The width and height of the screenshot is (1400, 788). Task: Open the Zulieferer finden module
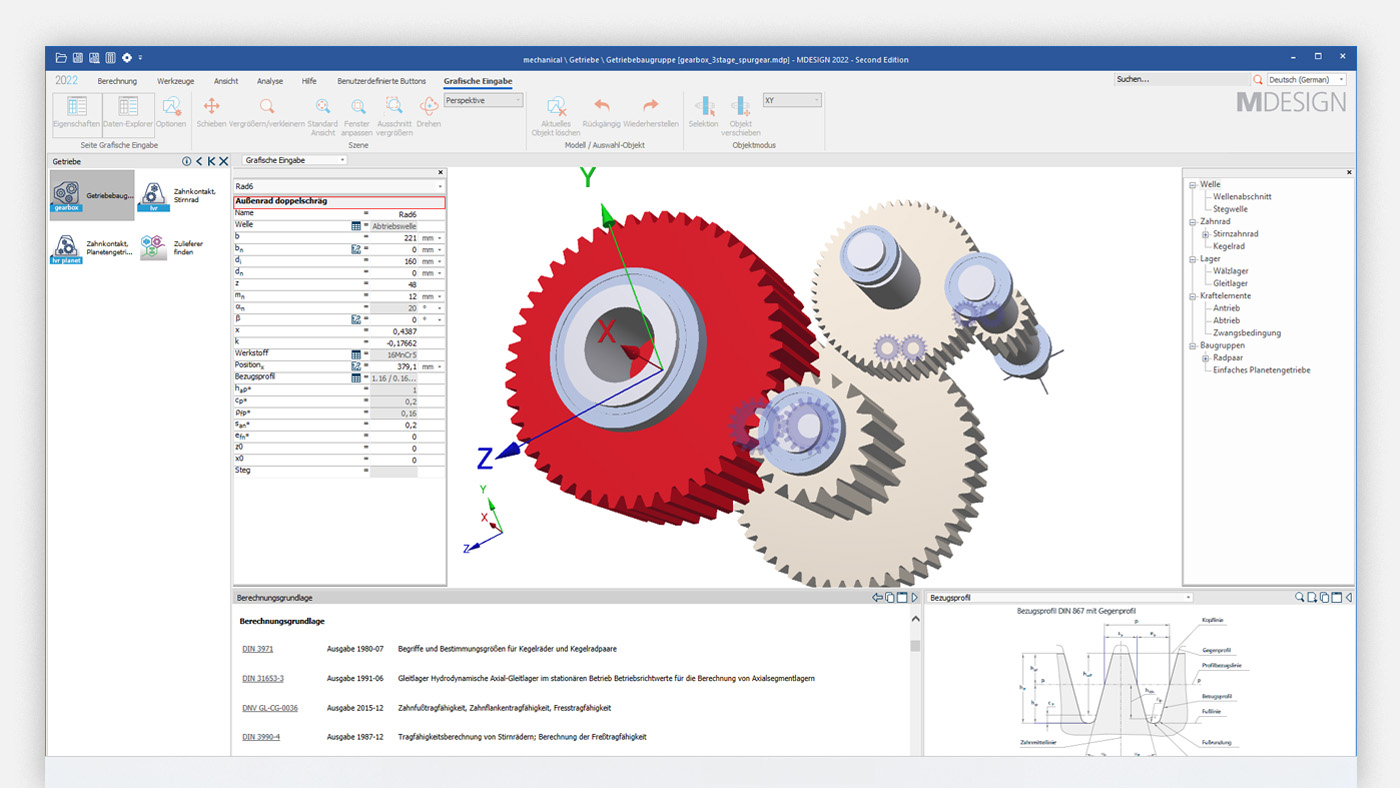click(170, 247)
